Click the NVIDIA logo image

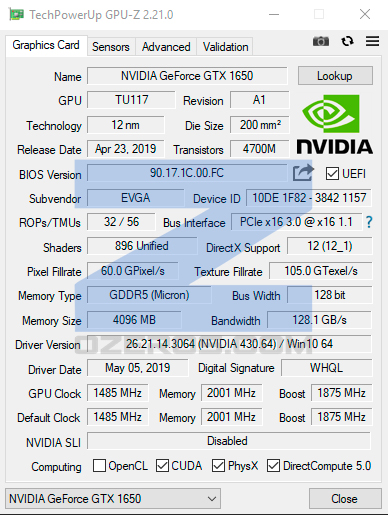(335, 124)
